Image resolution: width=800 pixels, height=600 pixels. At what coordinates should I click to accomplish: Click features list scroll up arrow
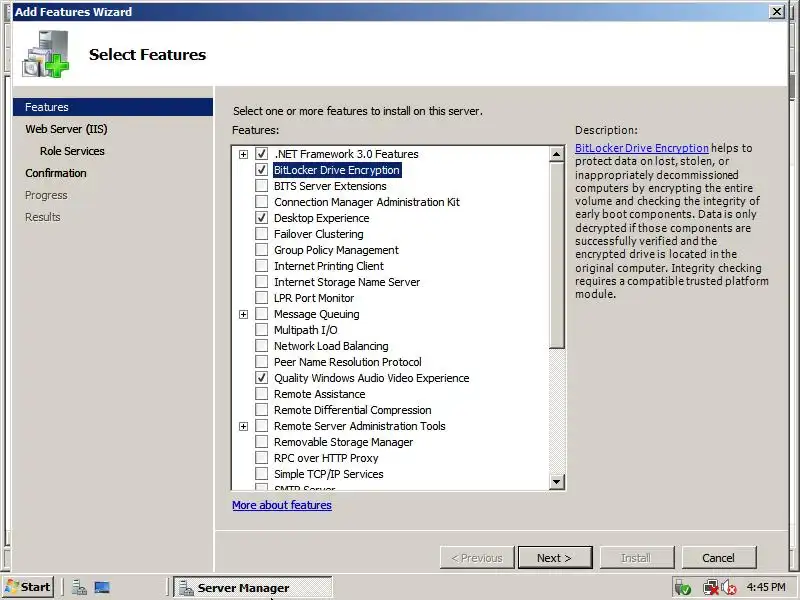pos(557,154)
